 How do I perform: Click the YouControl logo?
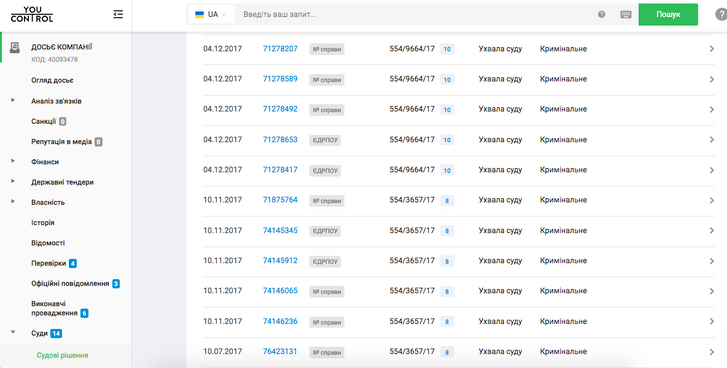32,14
